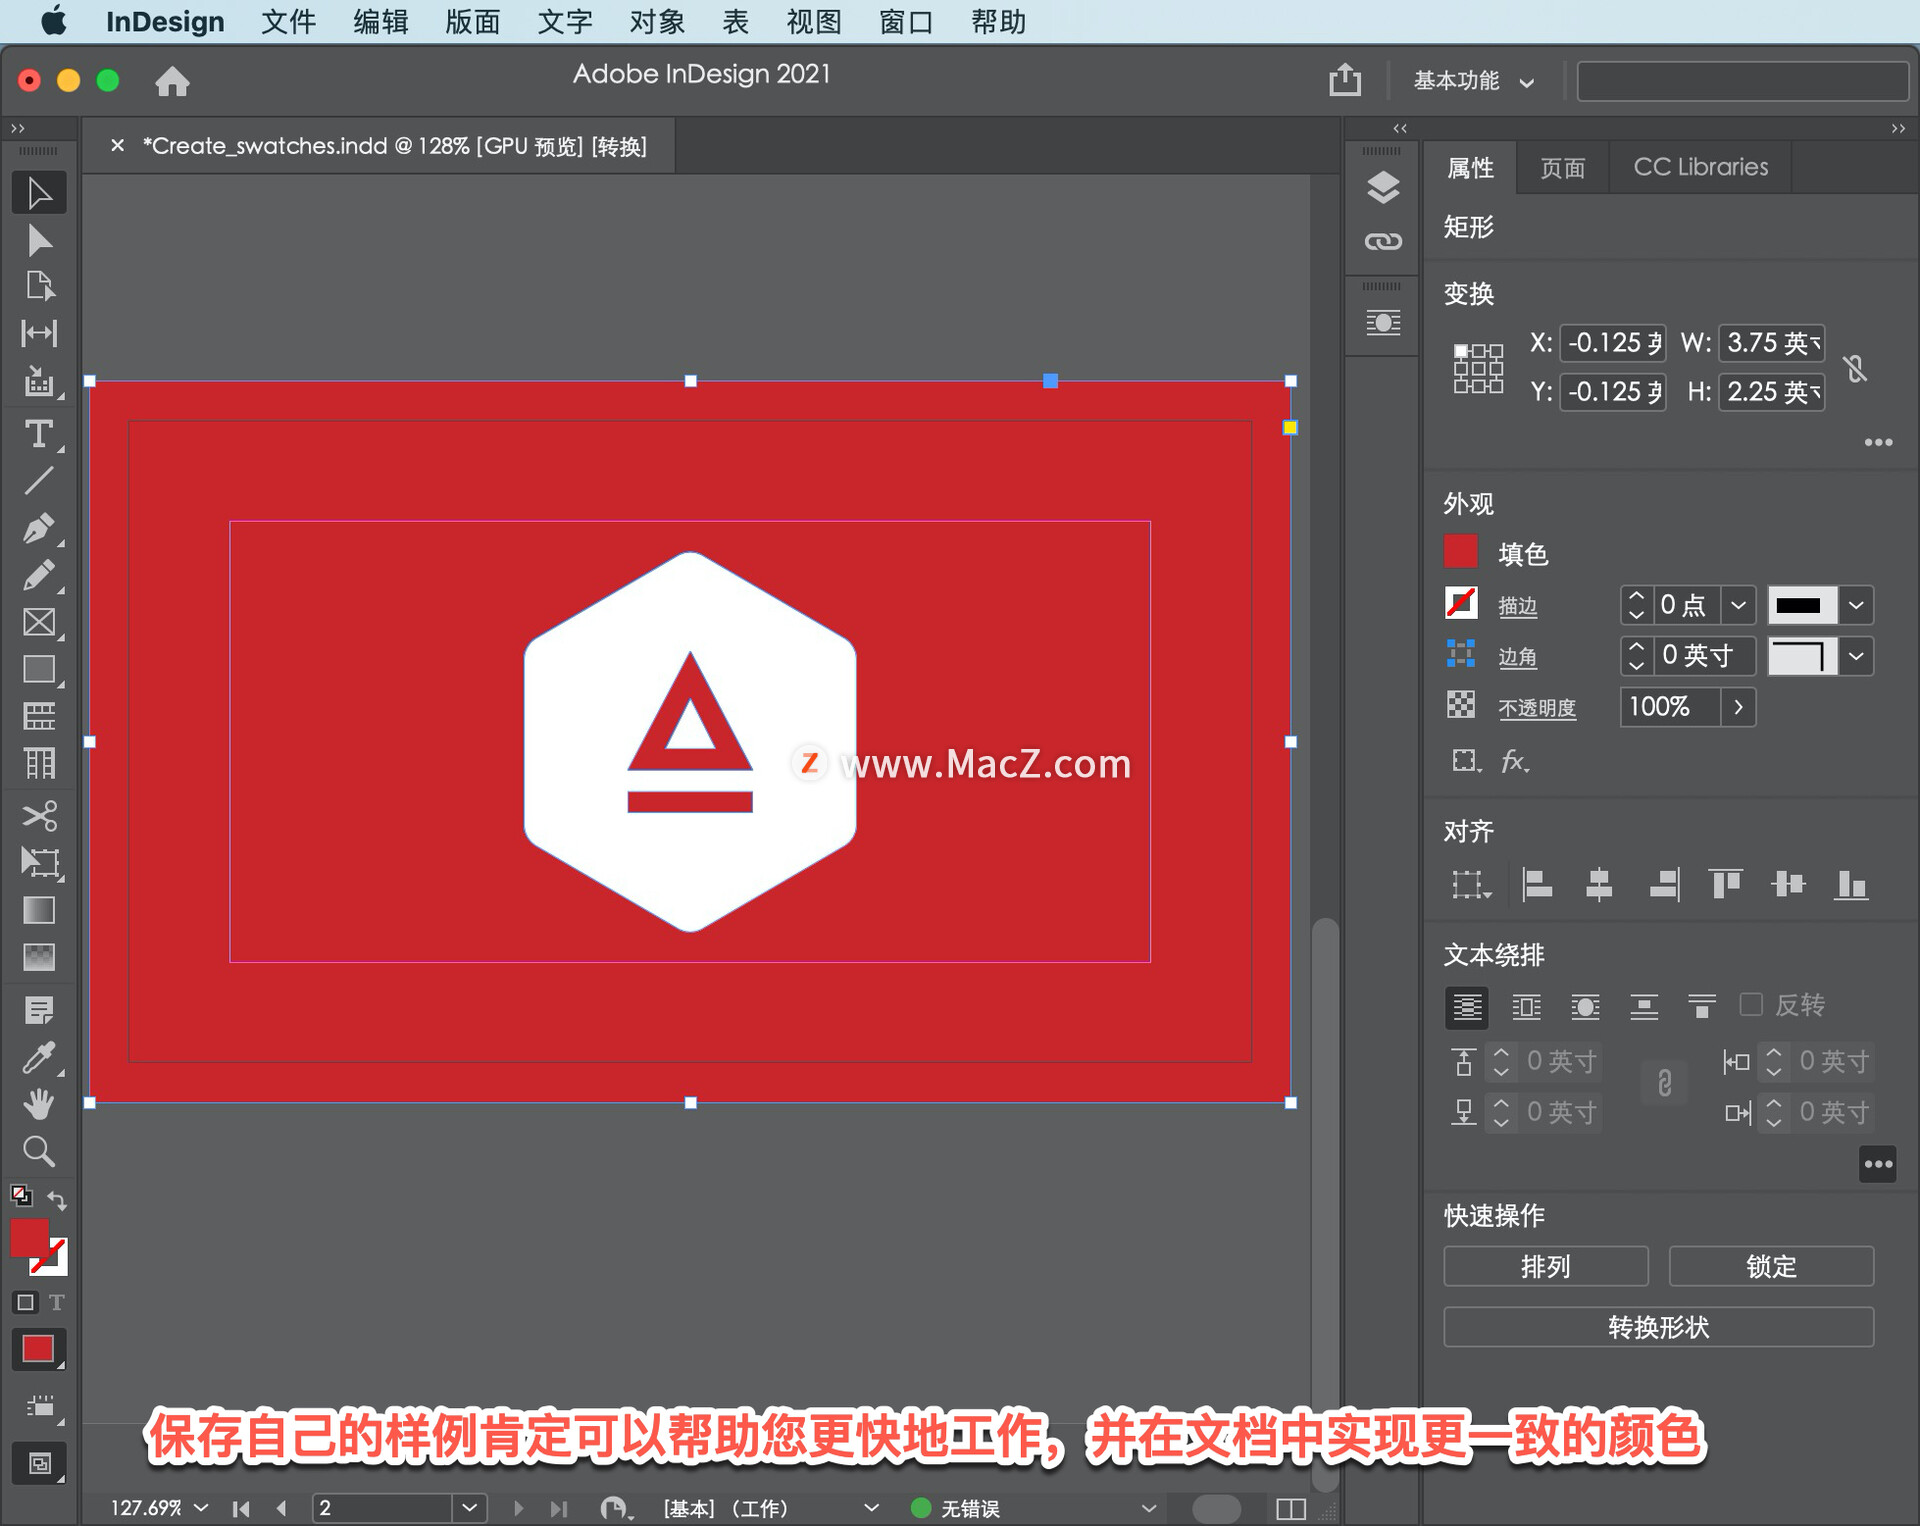Open the Links panel icon
This screenshot has height=1526, width=1920.
1383,241
